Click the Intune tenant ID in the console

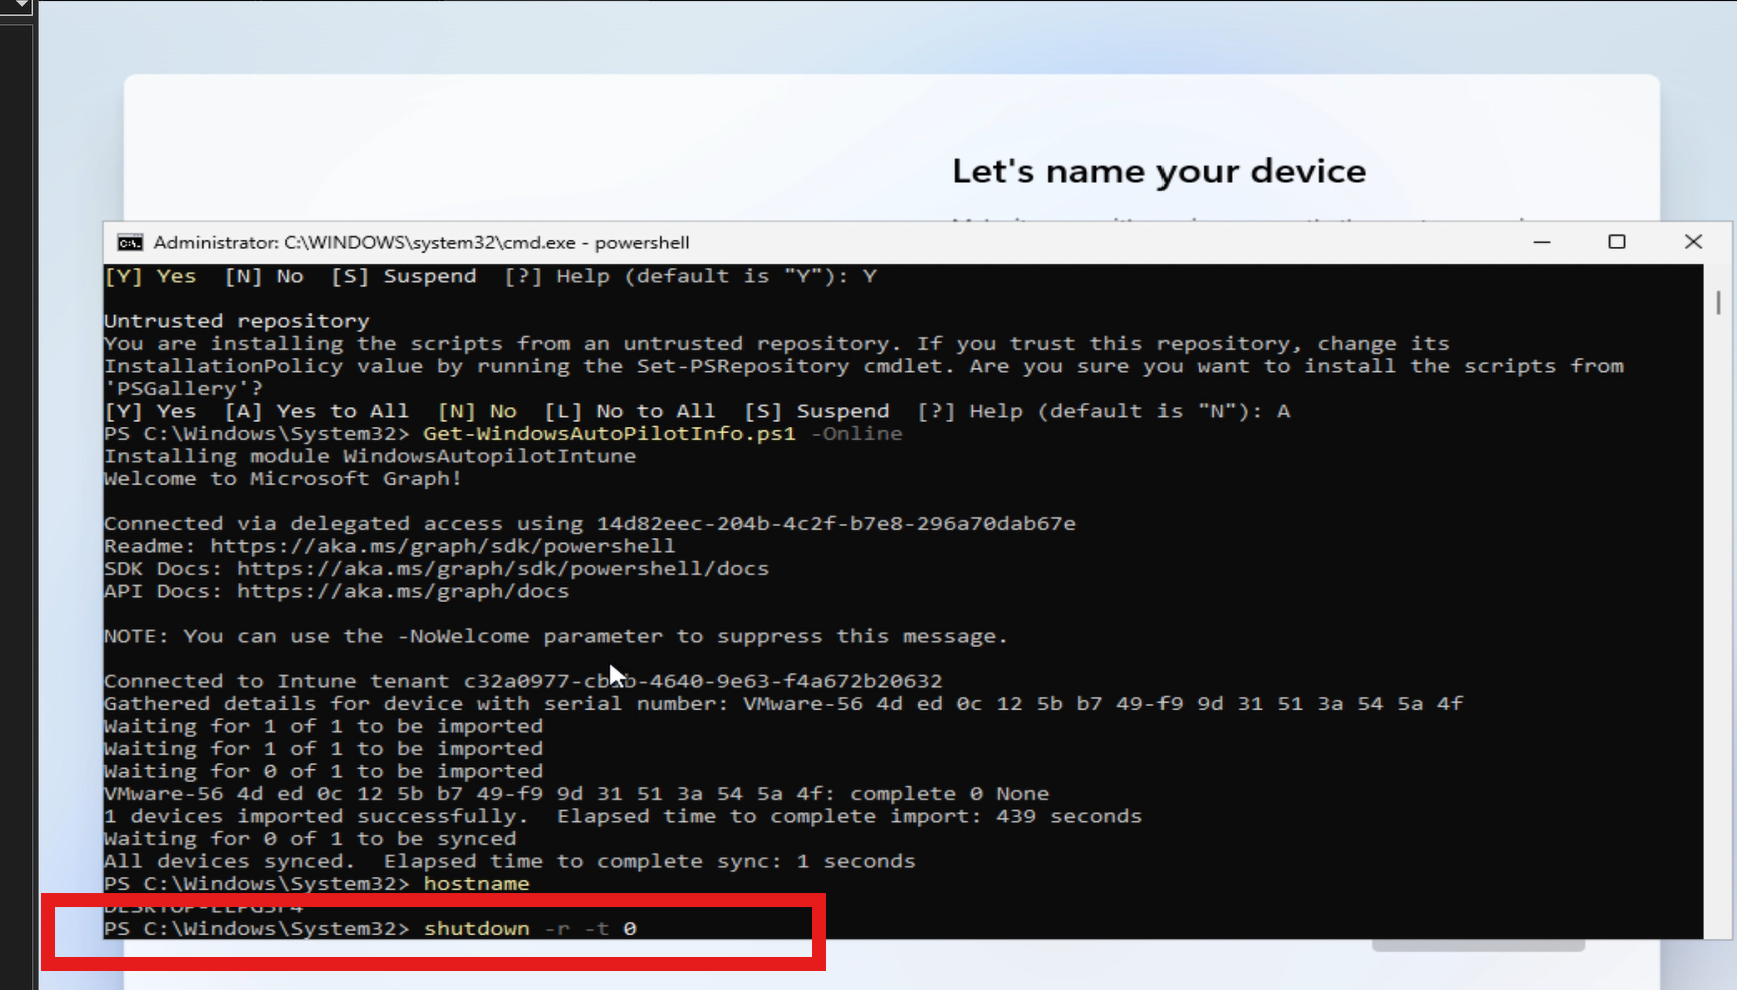click(702, 681)
